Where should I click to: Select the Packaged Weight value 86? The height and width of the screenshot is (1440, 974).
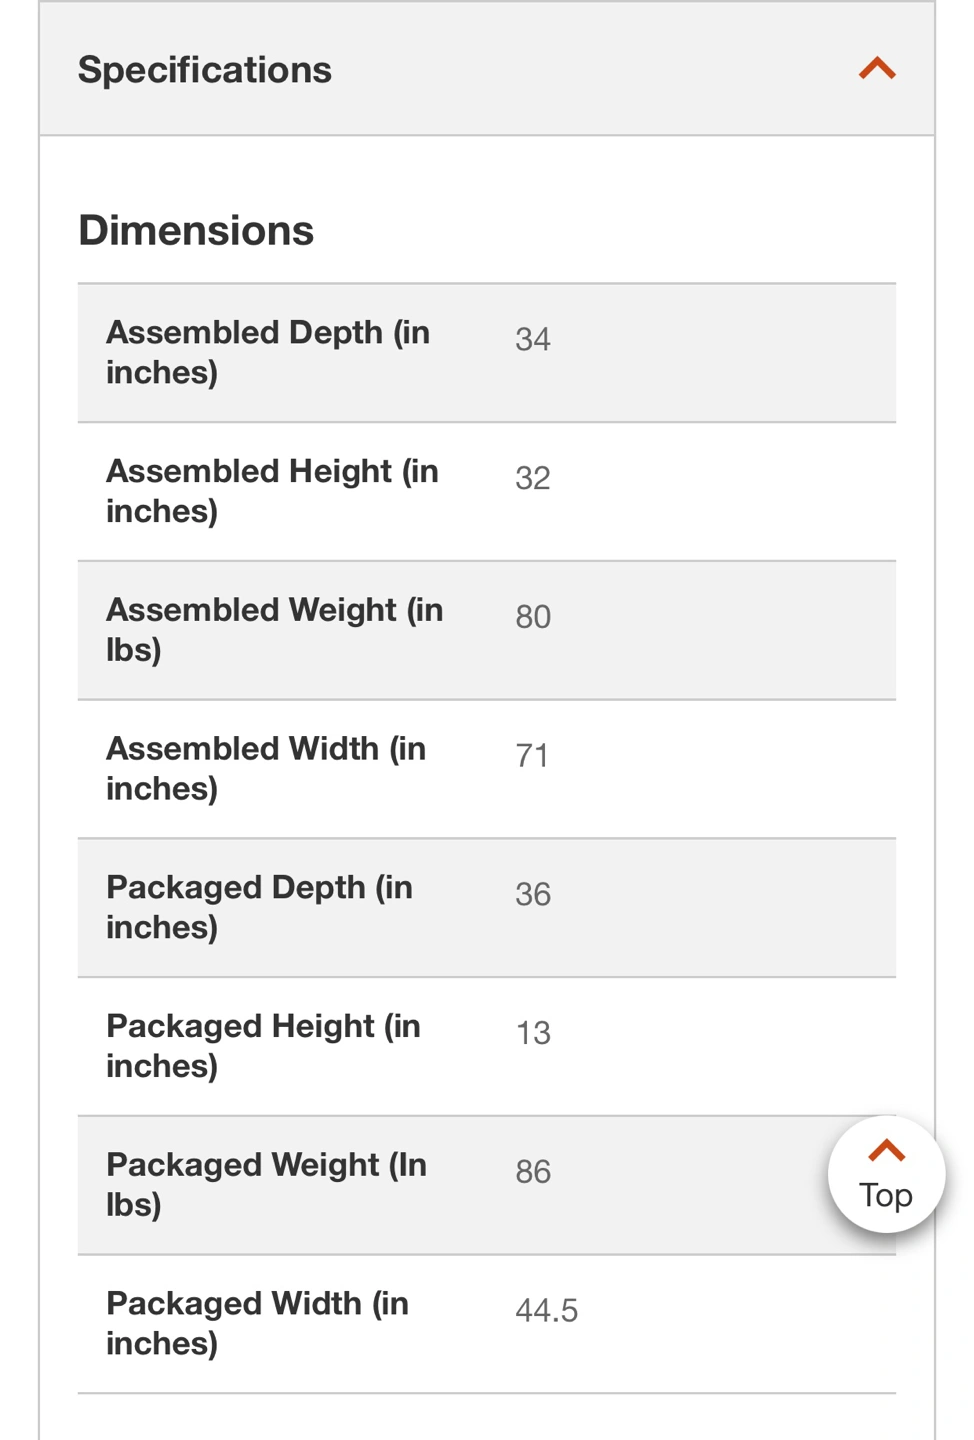coord(533,1172)
